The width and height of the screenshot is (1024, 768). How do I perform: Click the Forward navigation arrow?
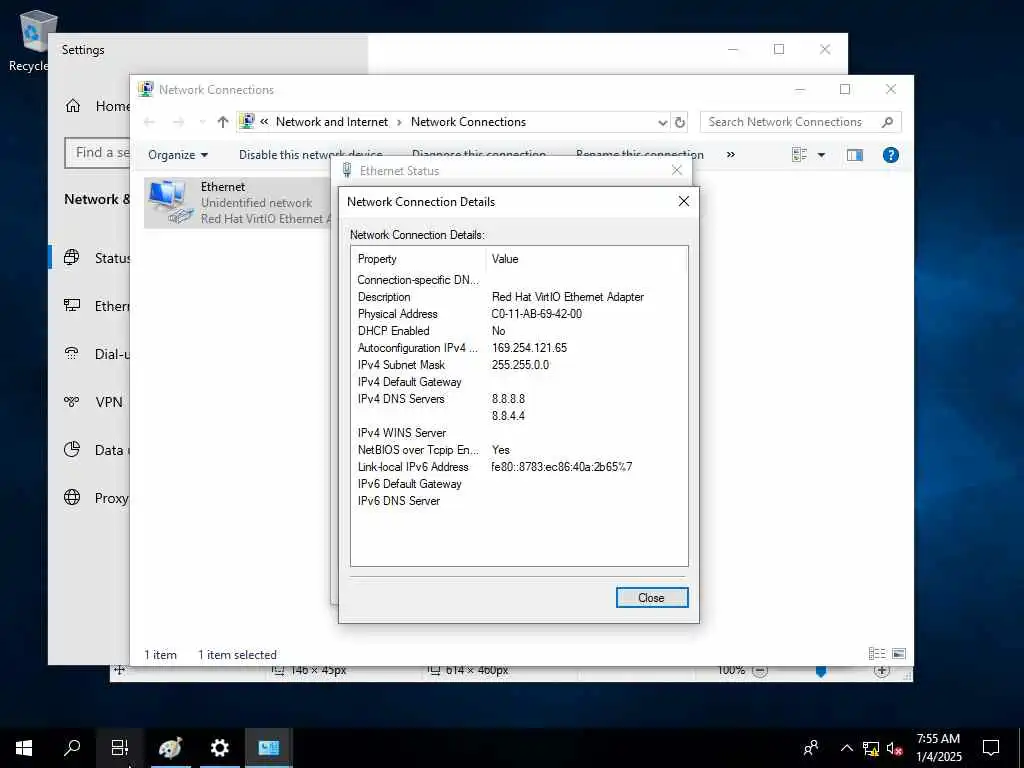pyautogui.click(x=178, y=122)
